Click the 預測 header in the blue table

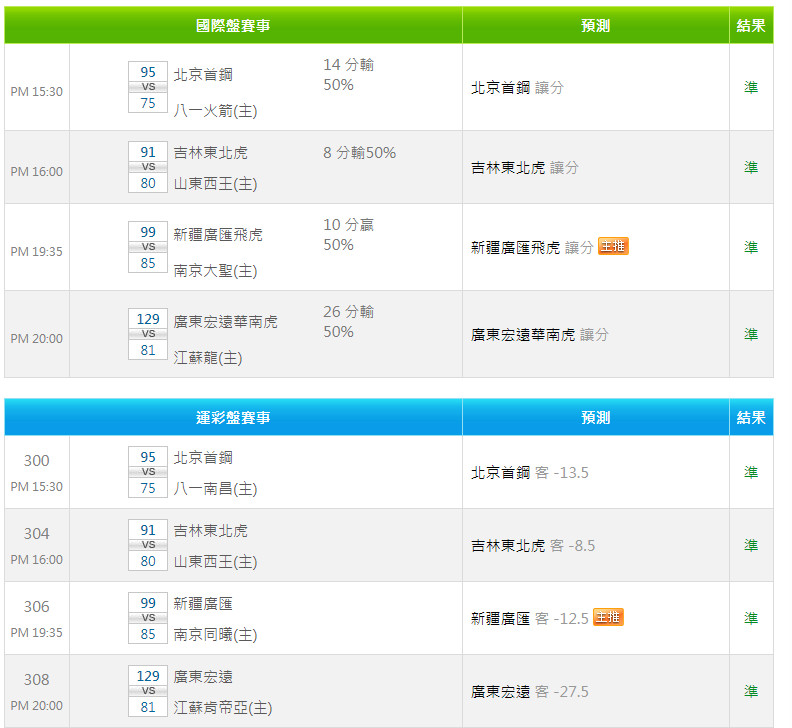point(596,417)
